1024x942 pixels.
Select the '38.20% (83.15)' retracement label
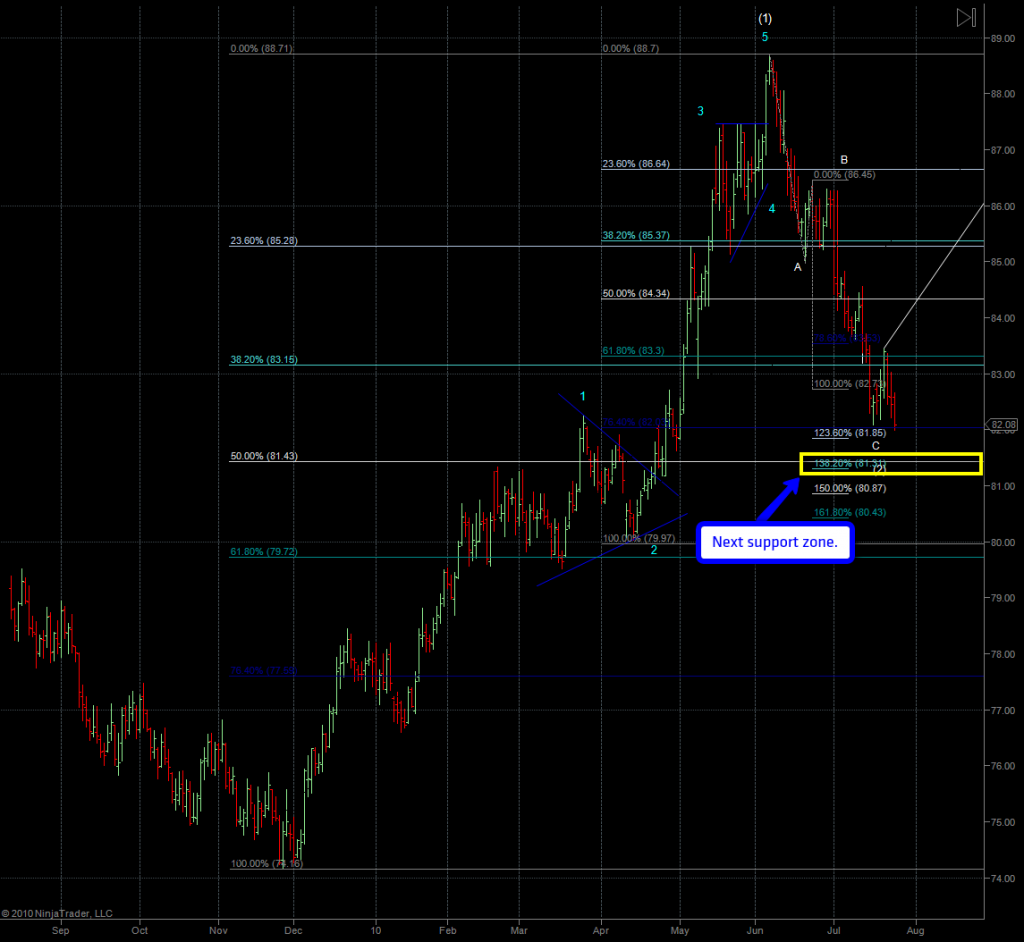tap(264, 360)
